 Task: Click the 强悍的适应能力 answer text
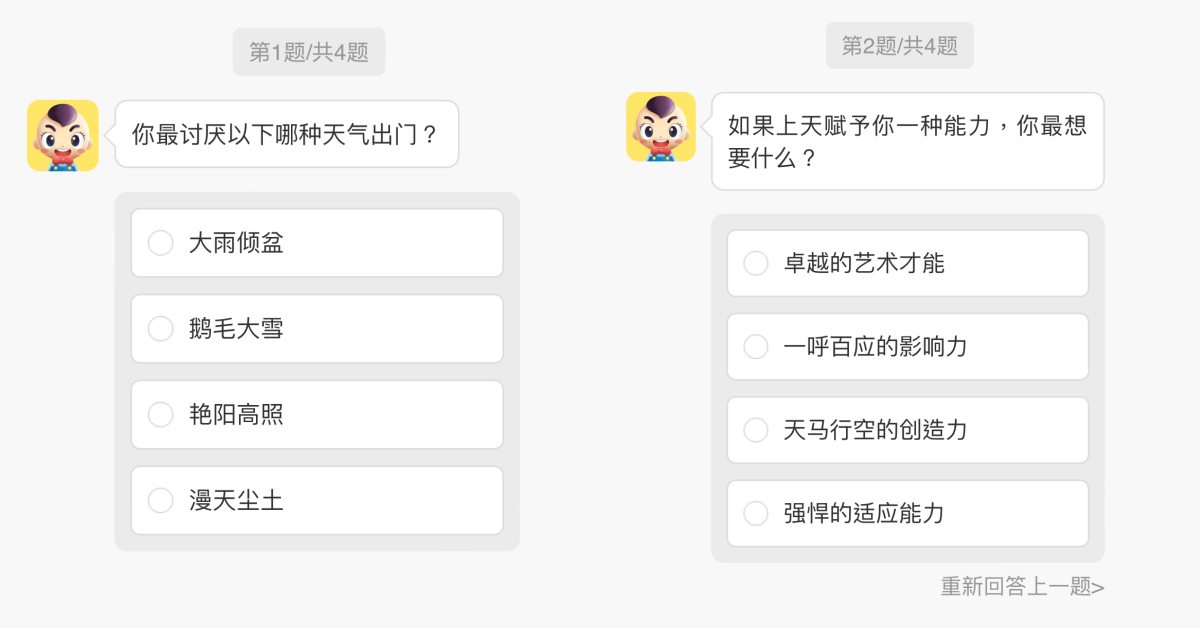[864, 514]
